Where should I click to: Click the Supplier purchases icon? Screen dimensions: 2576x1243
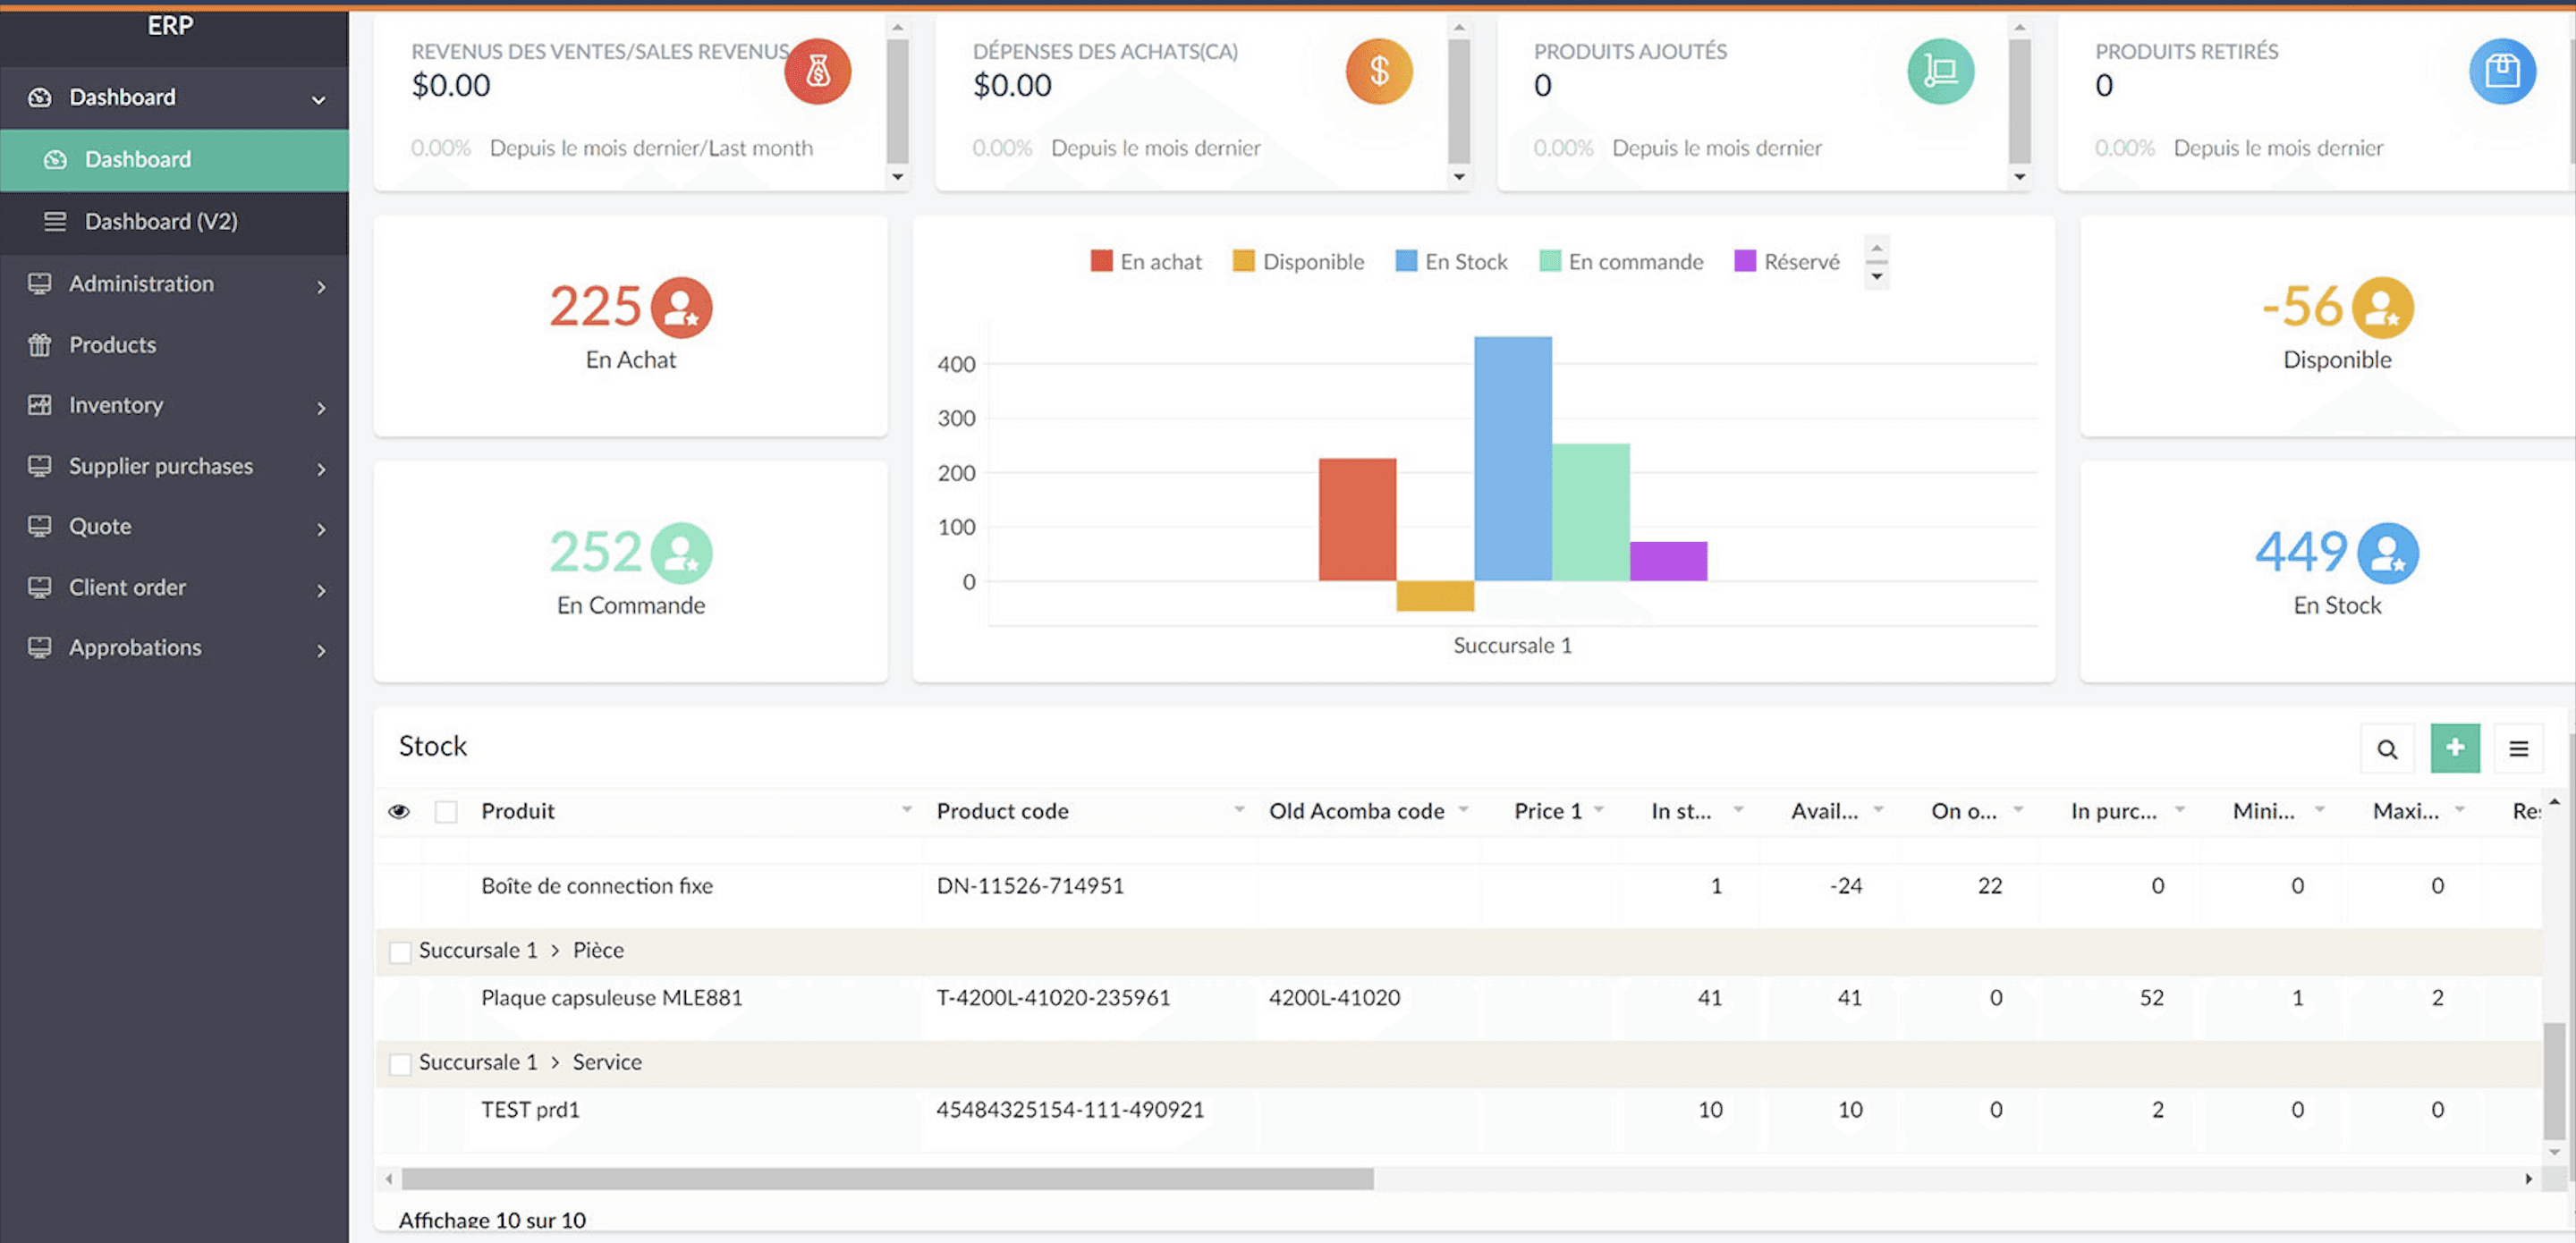pos(39,466)
